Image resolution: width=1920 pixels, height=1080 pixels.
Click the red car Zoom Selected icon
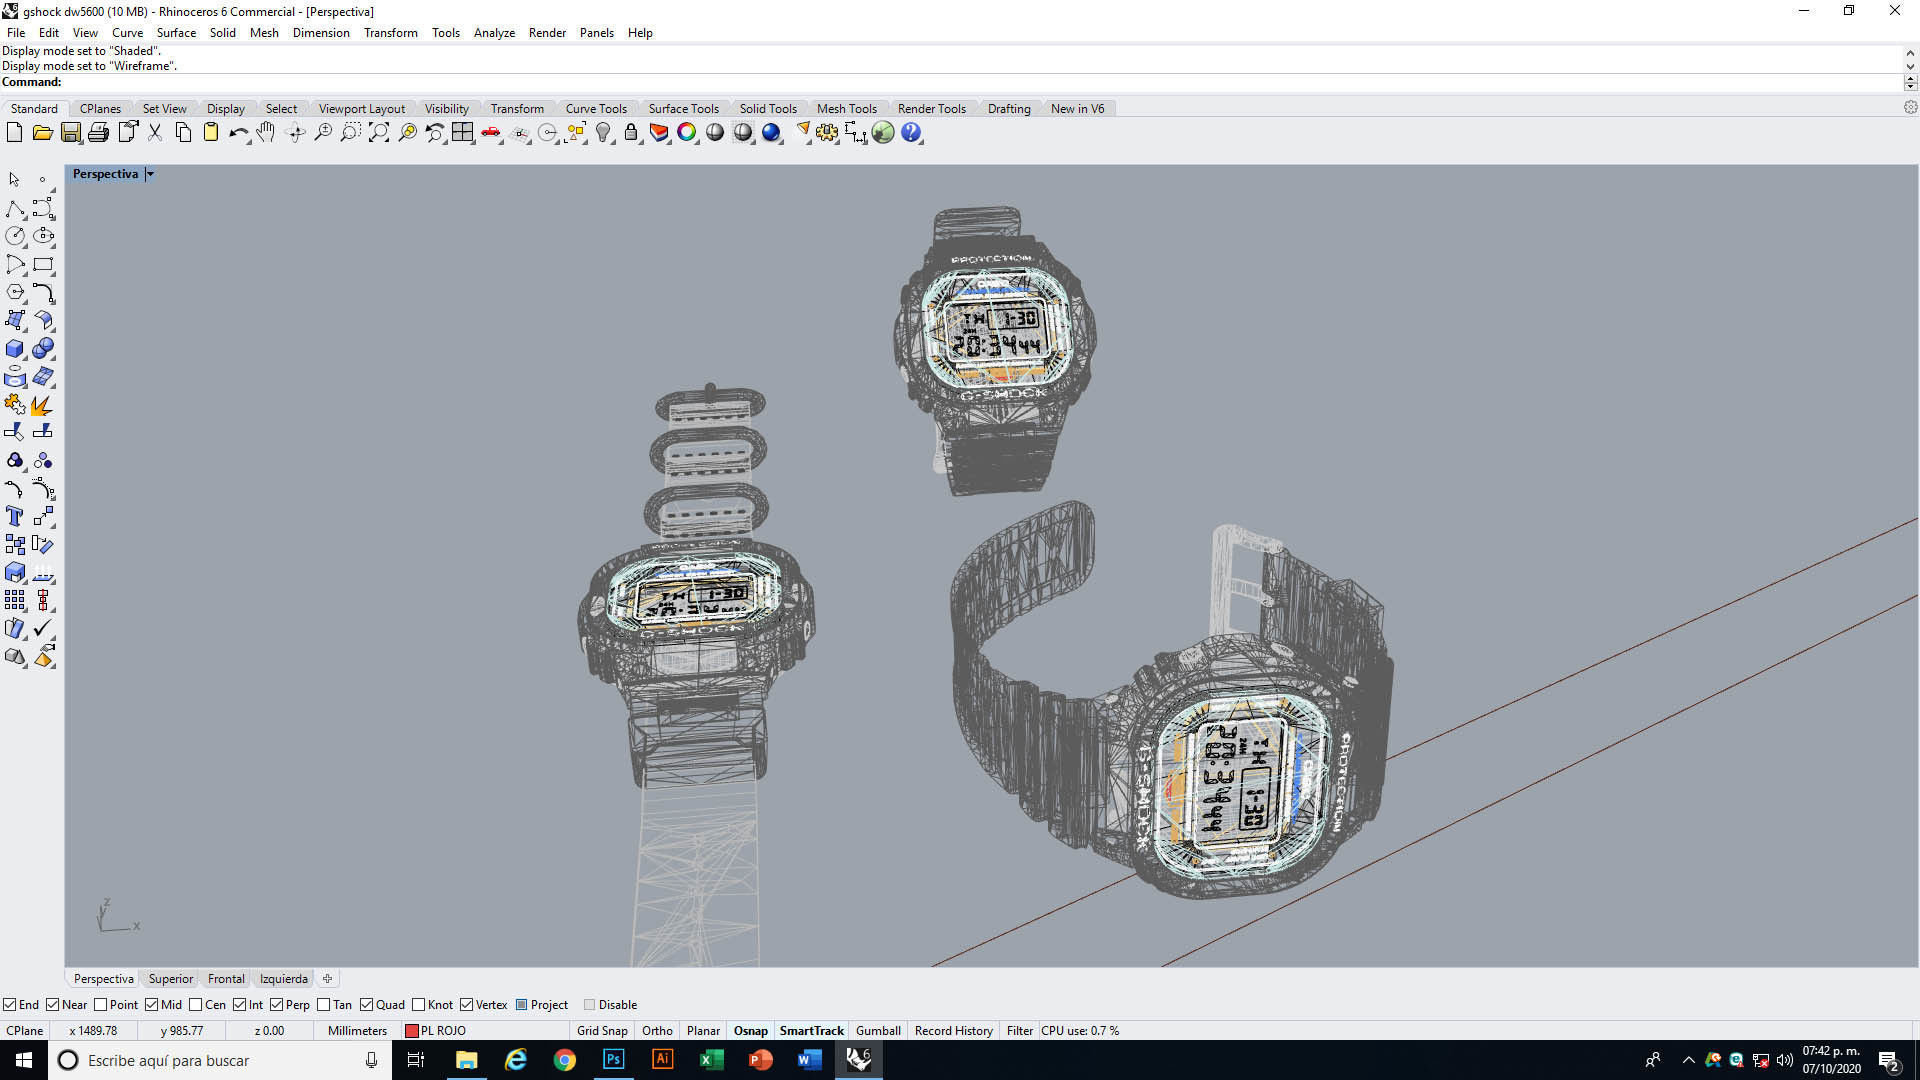[x=491, y=132]
